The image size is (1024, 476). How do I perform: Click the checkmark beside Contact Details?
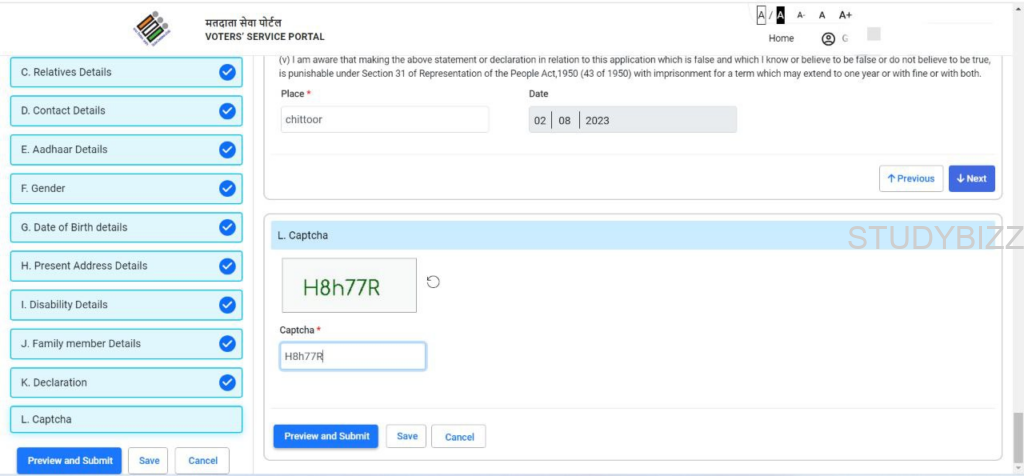click(227, 111)
